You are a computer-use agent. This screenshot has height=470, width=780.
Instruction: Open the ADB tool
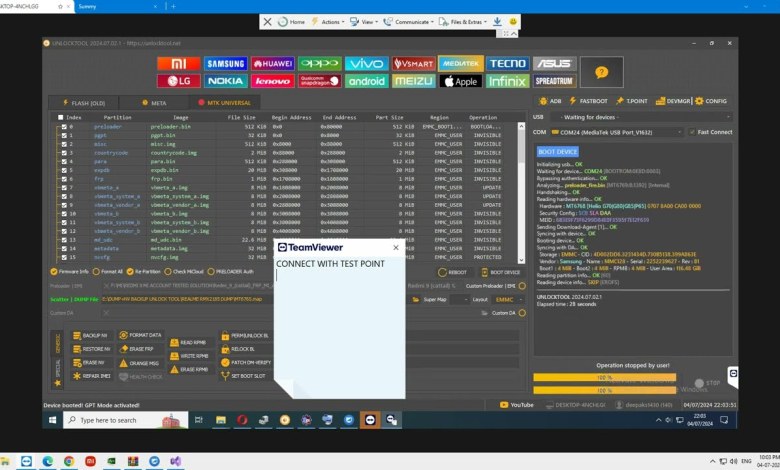550,101
